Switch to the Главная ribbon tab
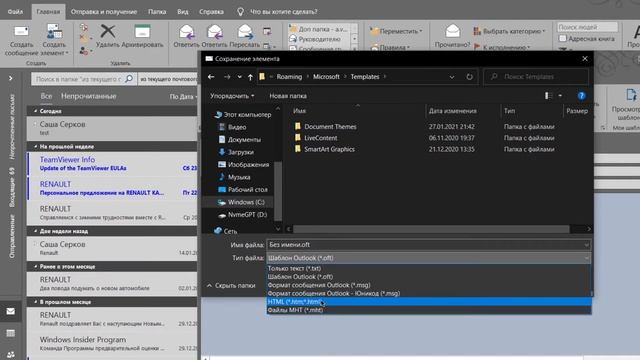640x360 pixels. click(48, 12)
